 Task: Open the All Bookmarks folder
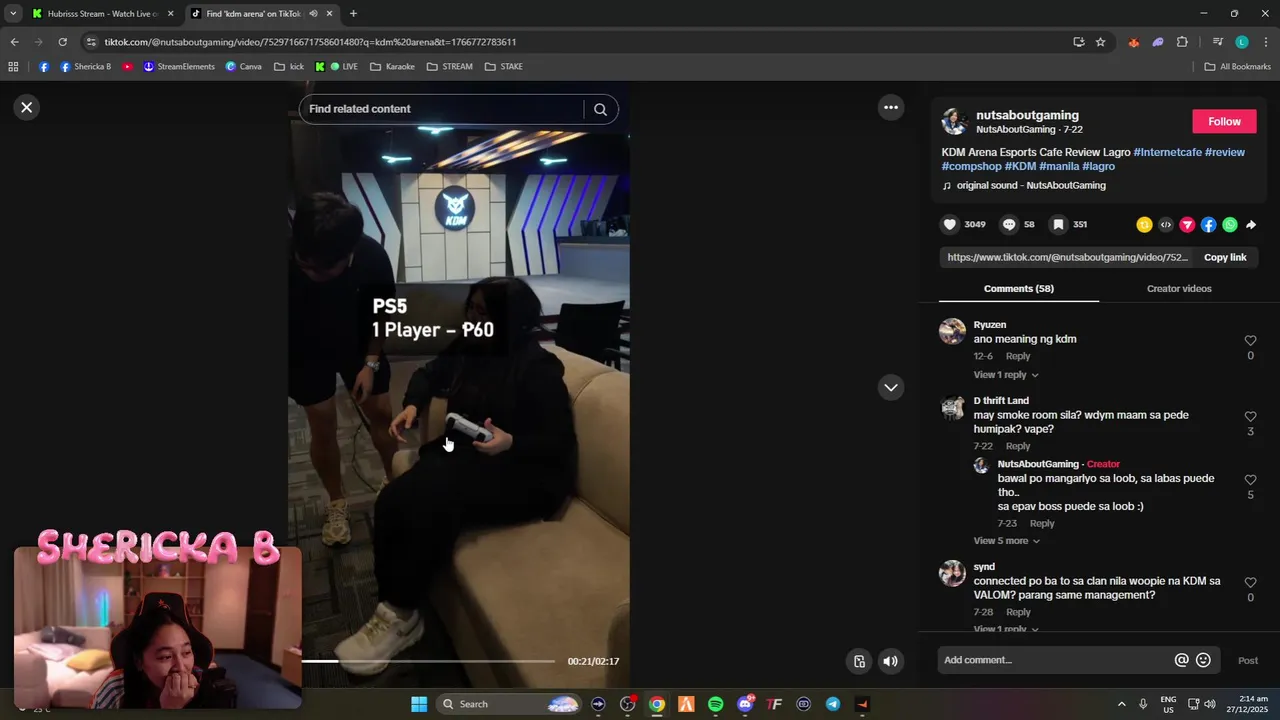click(1238, 67)
